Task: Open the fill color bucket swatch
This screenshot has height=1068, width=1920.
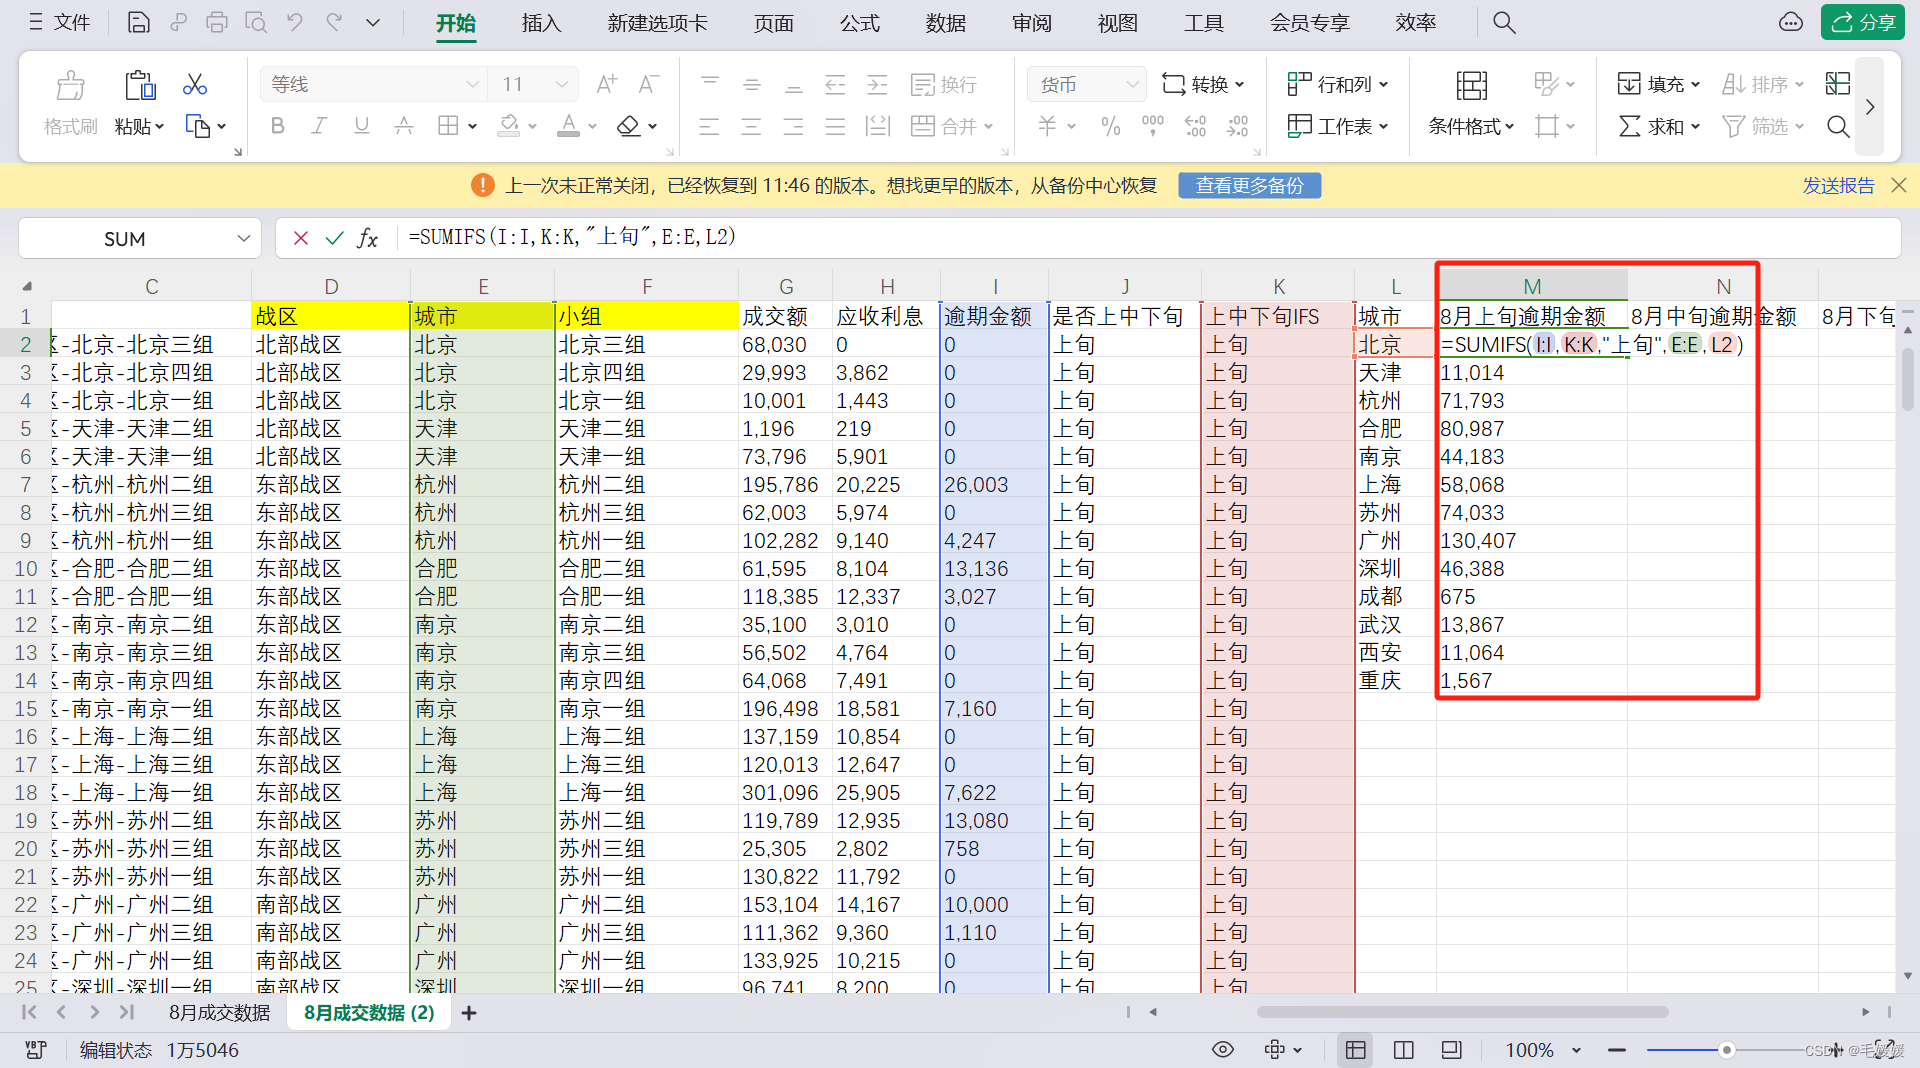Action: (509, 126)
